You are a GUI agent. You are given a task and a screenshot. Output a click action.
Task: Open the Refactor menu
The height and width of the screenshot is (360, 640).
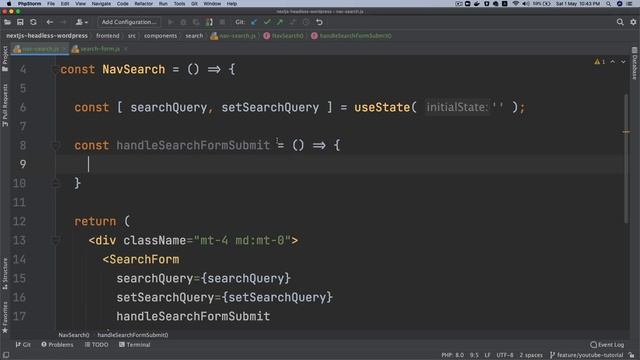click(144, 4)
